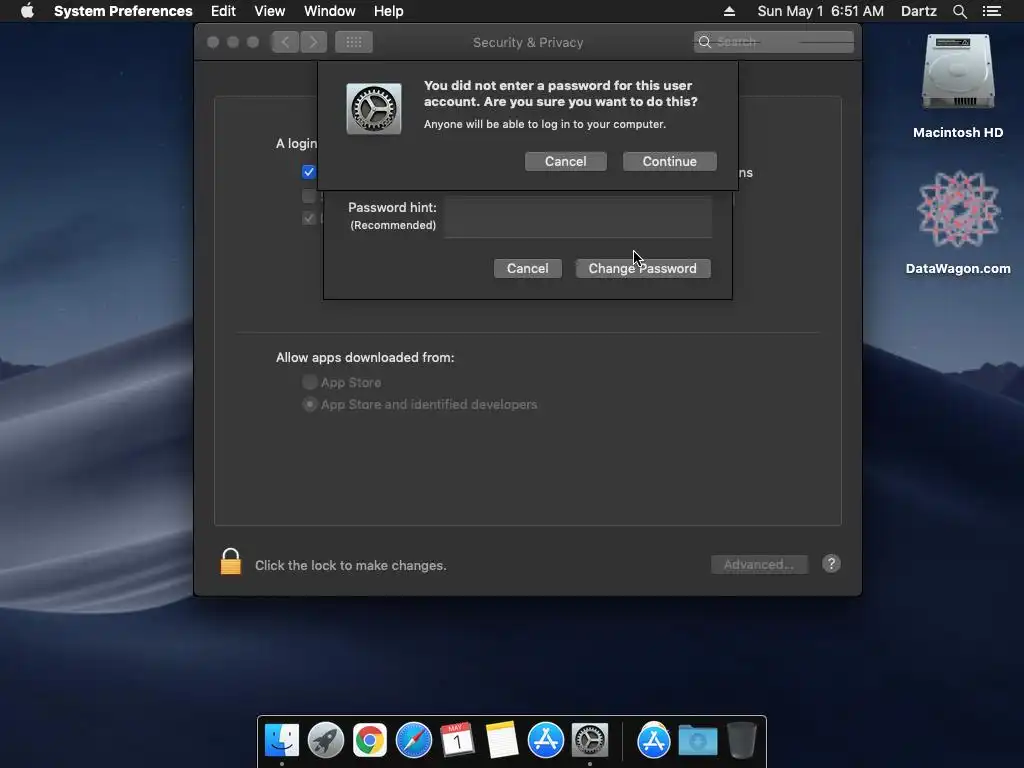Select App Store and identified developers option

click(x=310, y=404)
